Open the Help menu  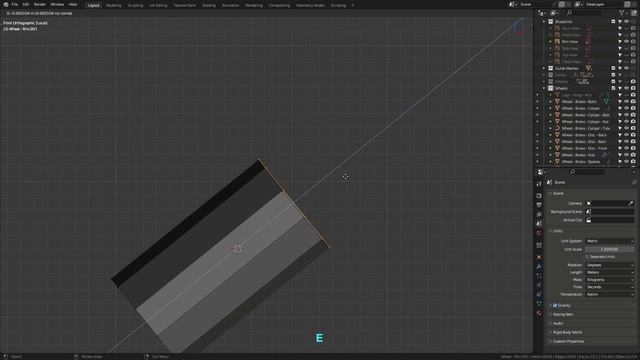click(x=73, y=4)
